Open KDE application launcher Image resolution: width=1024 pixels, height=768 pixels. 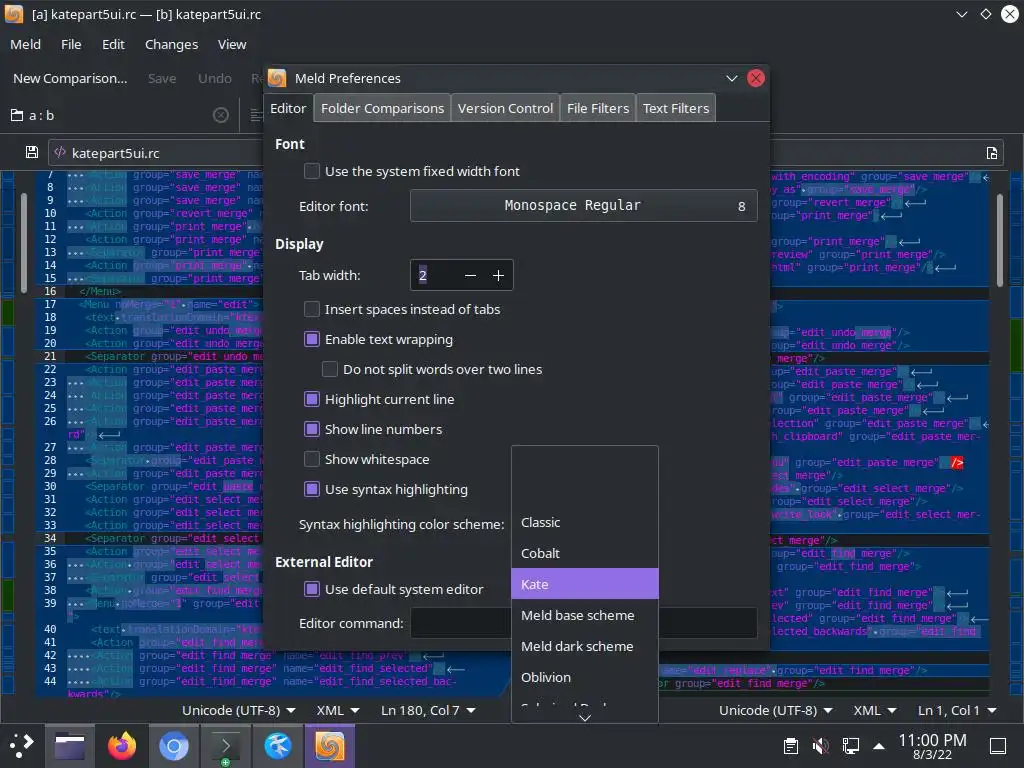22,745
